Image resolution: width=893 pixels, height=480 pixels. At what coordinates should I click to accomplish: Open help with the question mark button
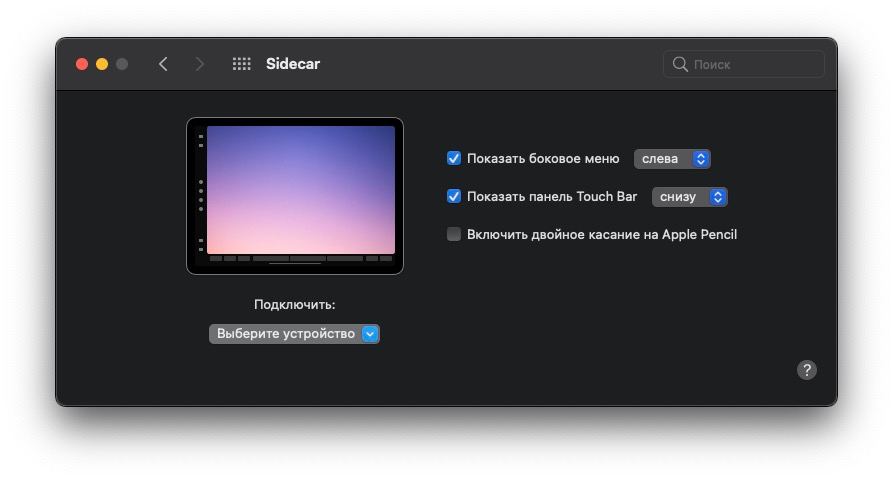[806, 370]
